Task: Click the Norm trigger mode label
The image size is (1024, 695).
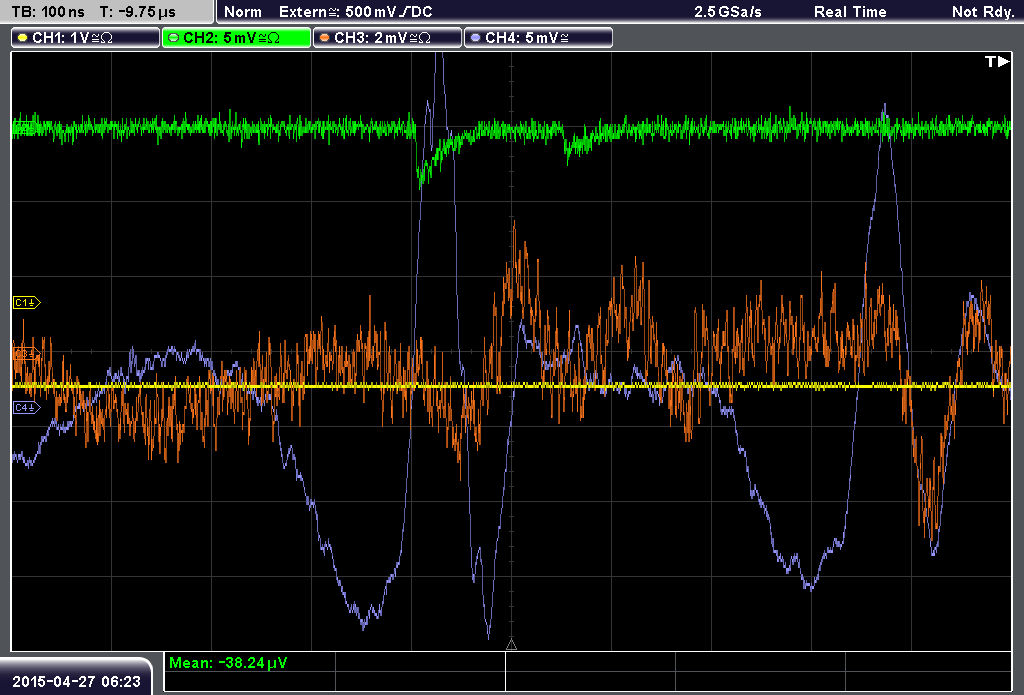Action: coord(243,12)
